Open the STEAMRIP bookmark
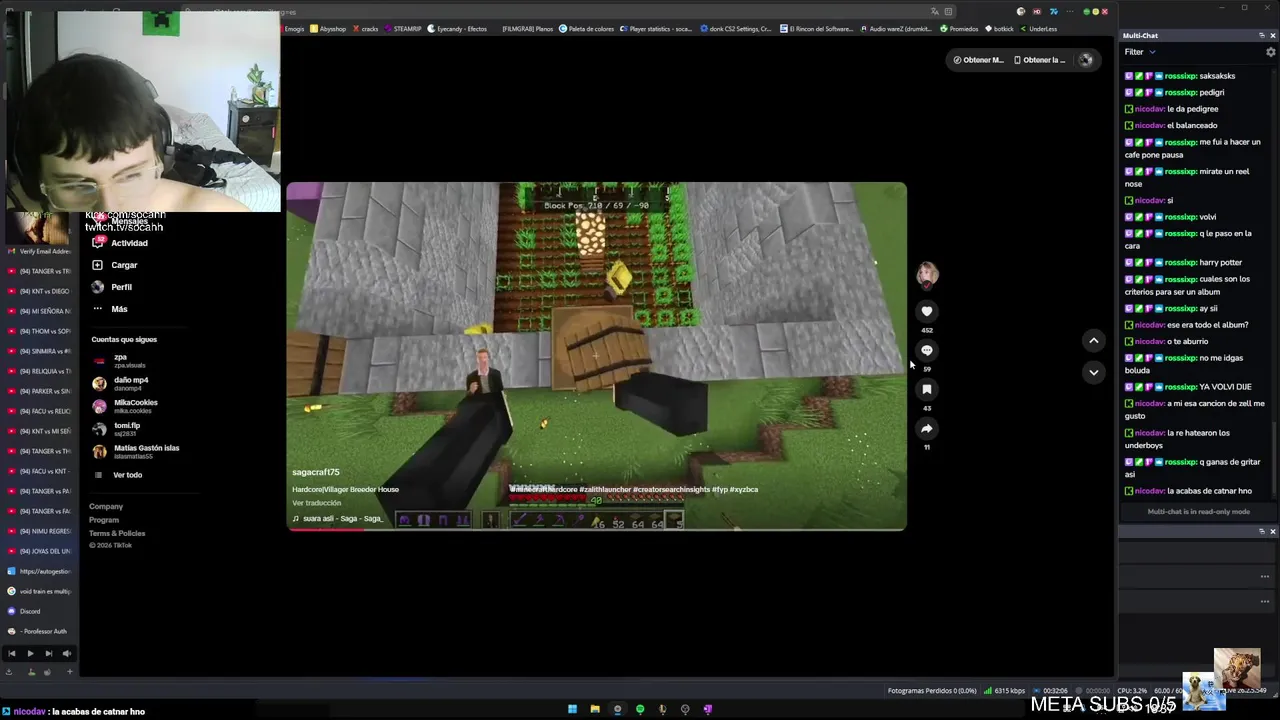1280x720 pixels. [x=403, y=29]
